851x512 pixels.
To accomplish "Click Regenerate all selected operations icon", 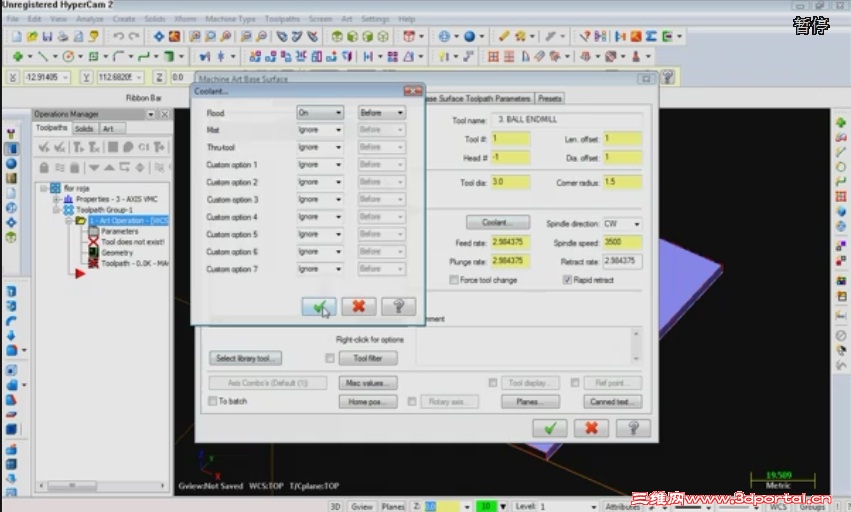I will tap(79, 147).
